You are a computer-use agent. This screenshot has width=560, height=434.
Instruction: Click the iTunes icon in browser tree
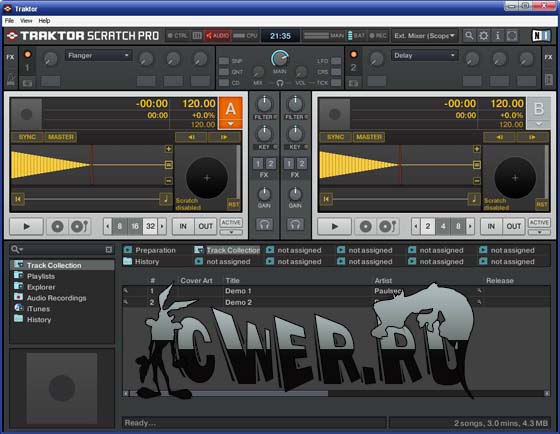pos(19,308)
